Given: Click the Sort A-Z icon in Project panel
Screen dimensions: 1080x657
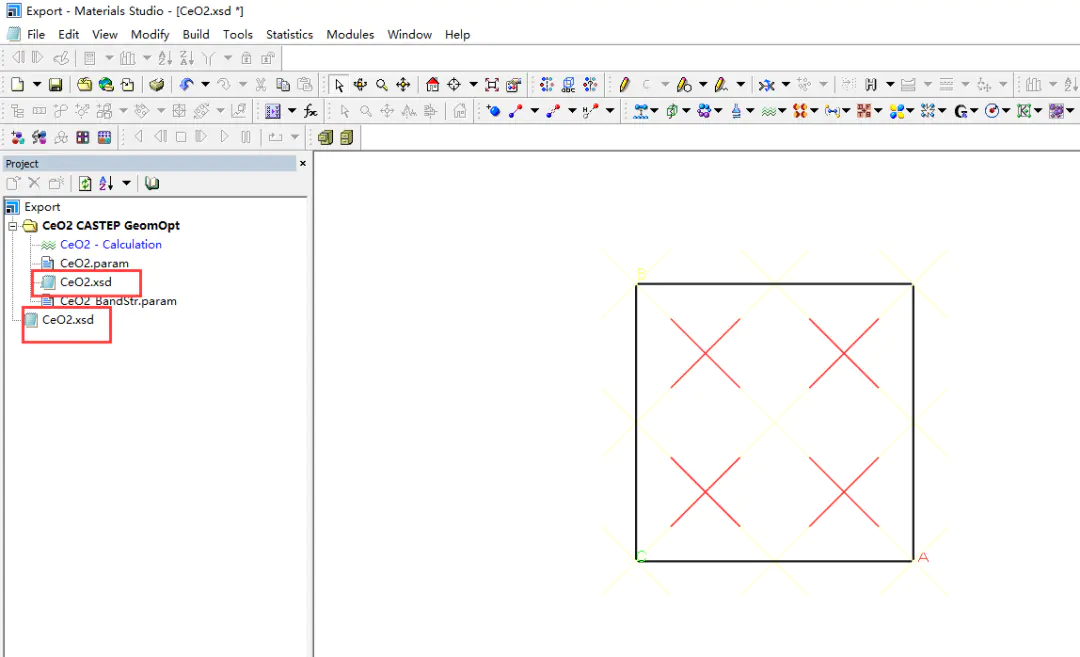Looking at the screenshot, I should [106, 183].
